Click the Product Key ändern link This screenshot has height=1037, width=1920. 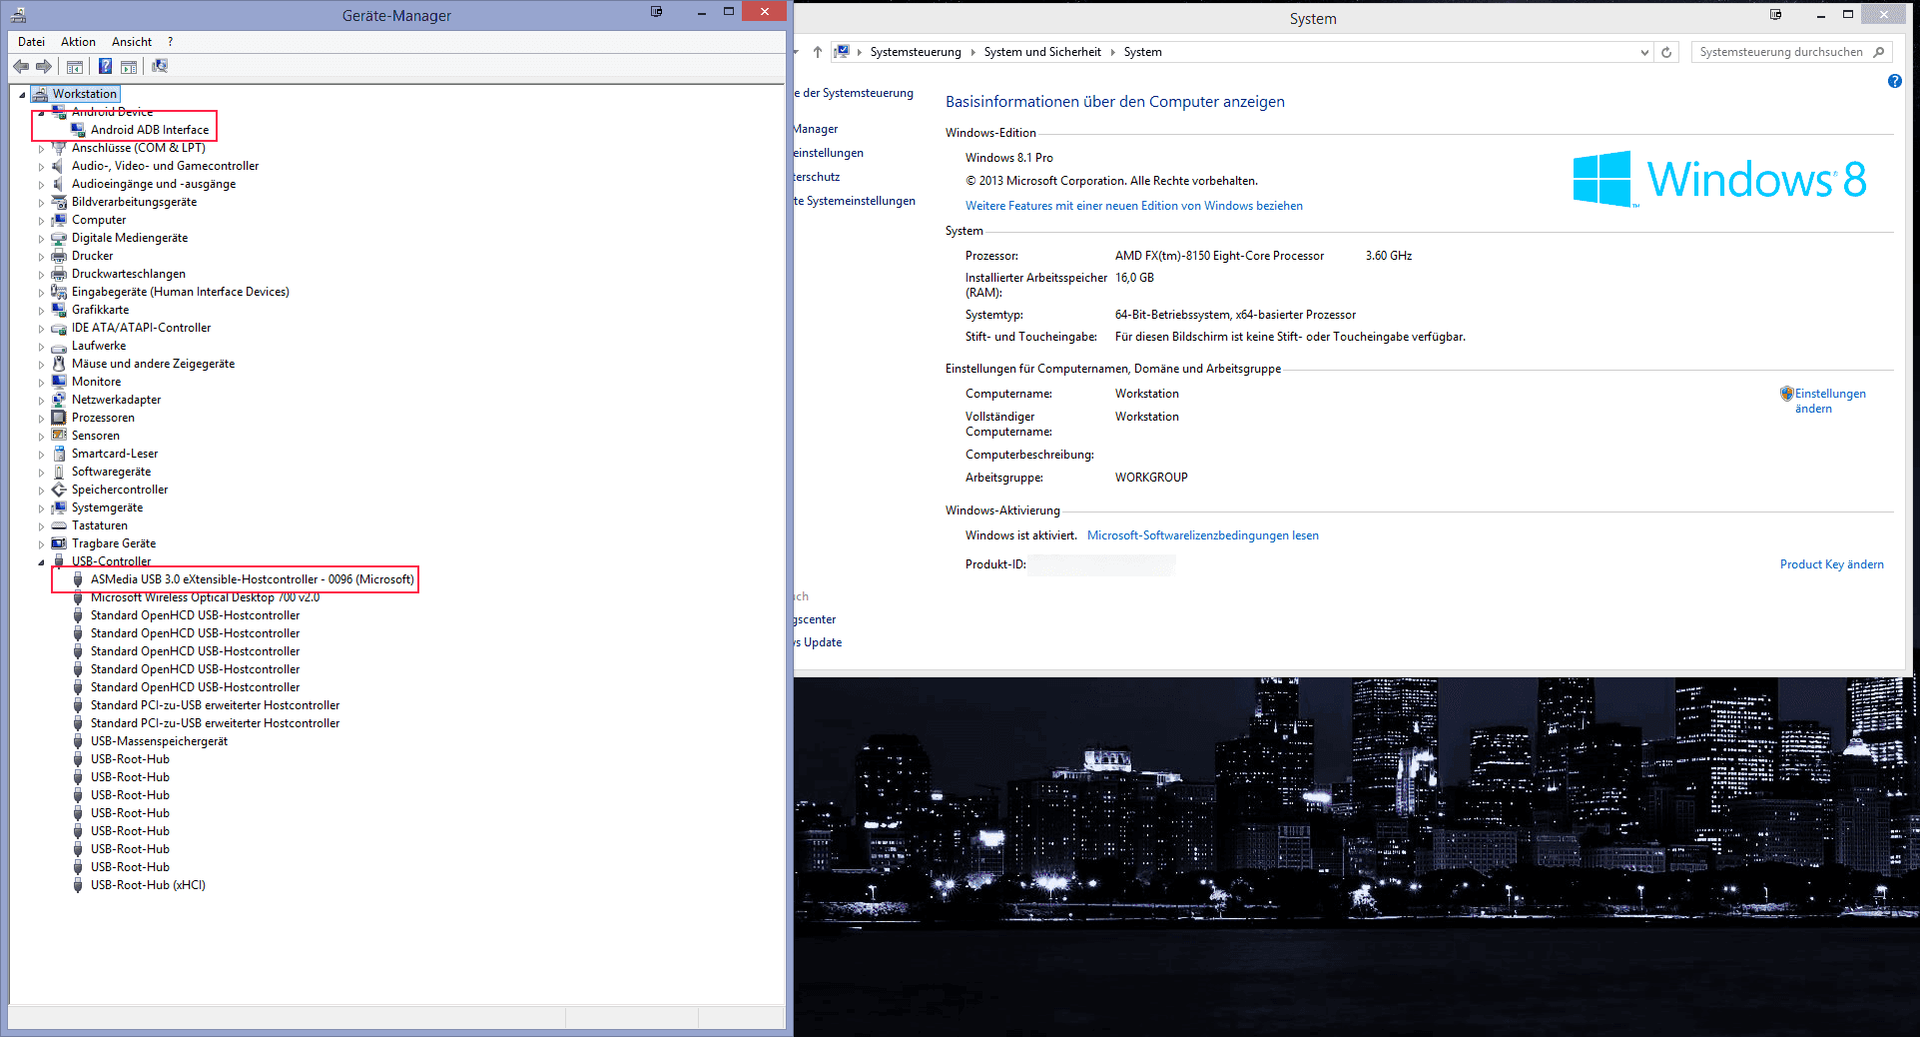click(x=1831, y=565)
